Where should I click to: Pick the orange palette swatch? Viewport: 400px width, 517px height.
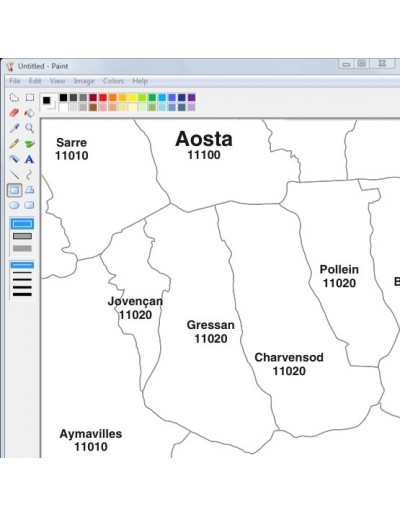(x=113, y=97)
